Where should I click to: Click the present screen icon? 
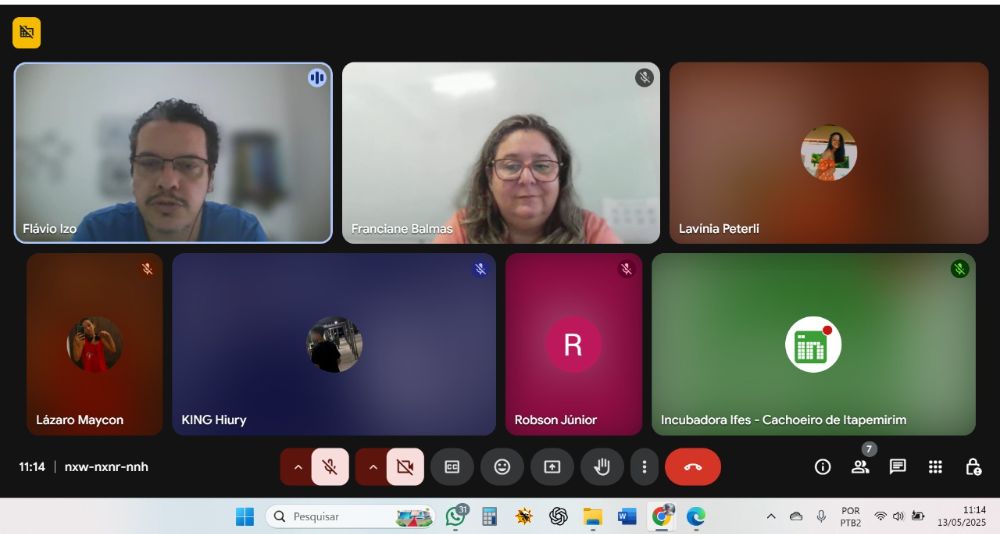552,467
